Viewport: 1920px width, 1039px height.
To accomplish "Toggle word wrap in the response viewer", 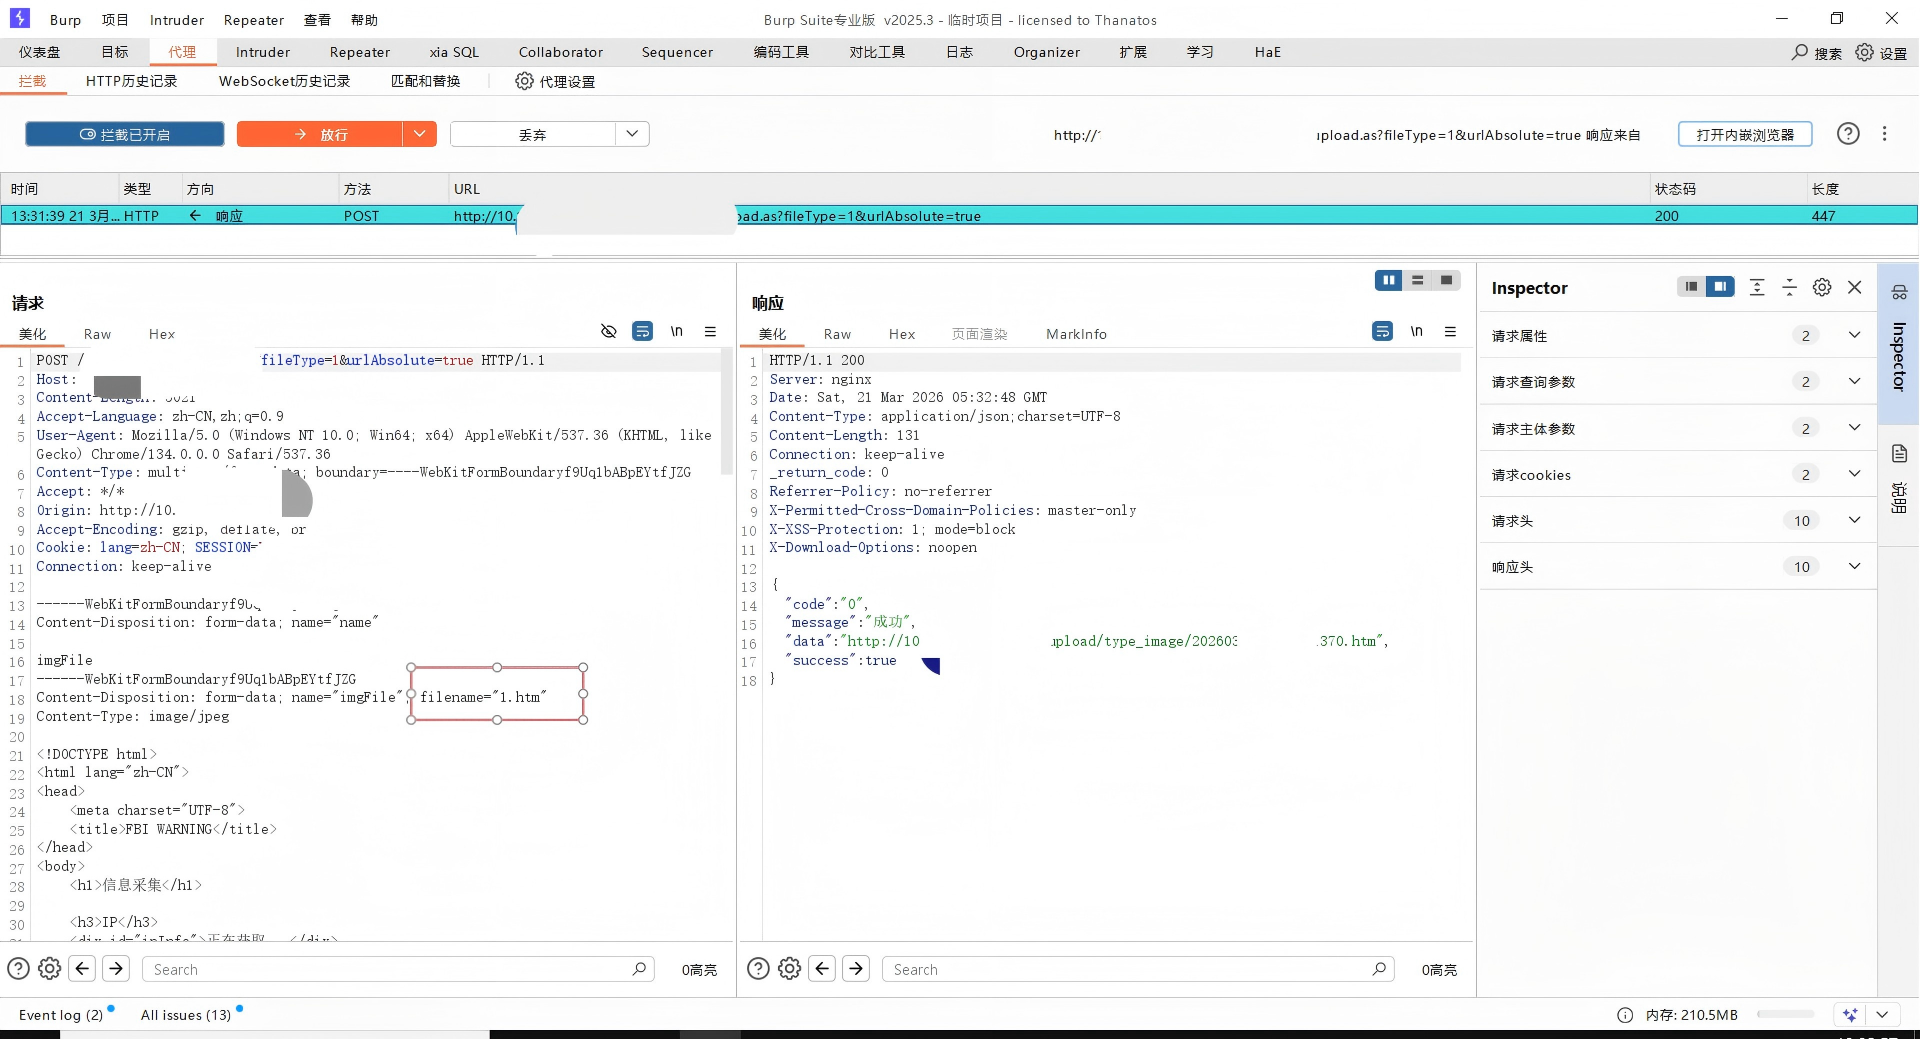I will click(x=1383, y=331).
